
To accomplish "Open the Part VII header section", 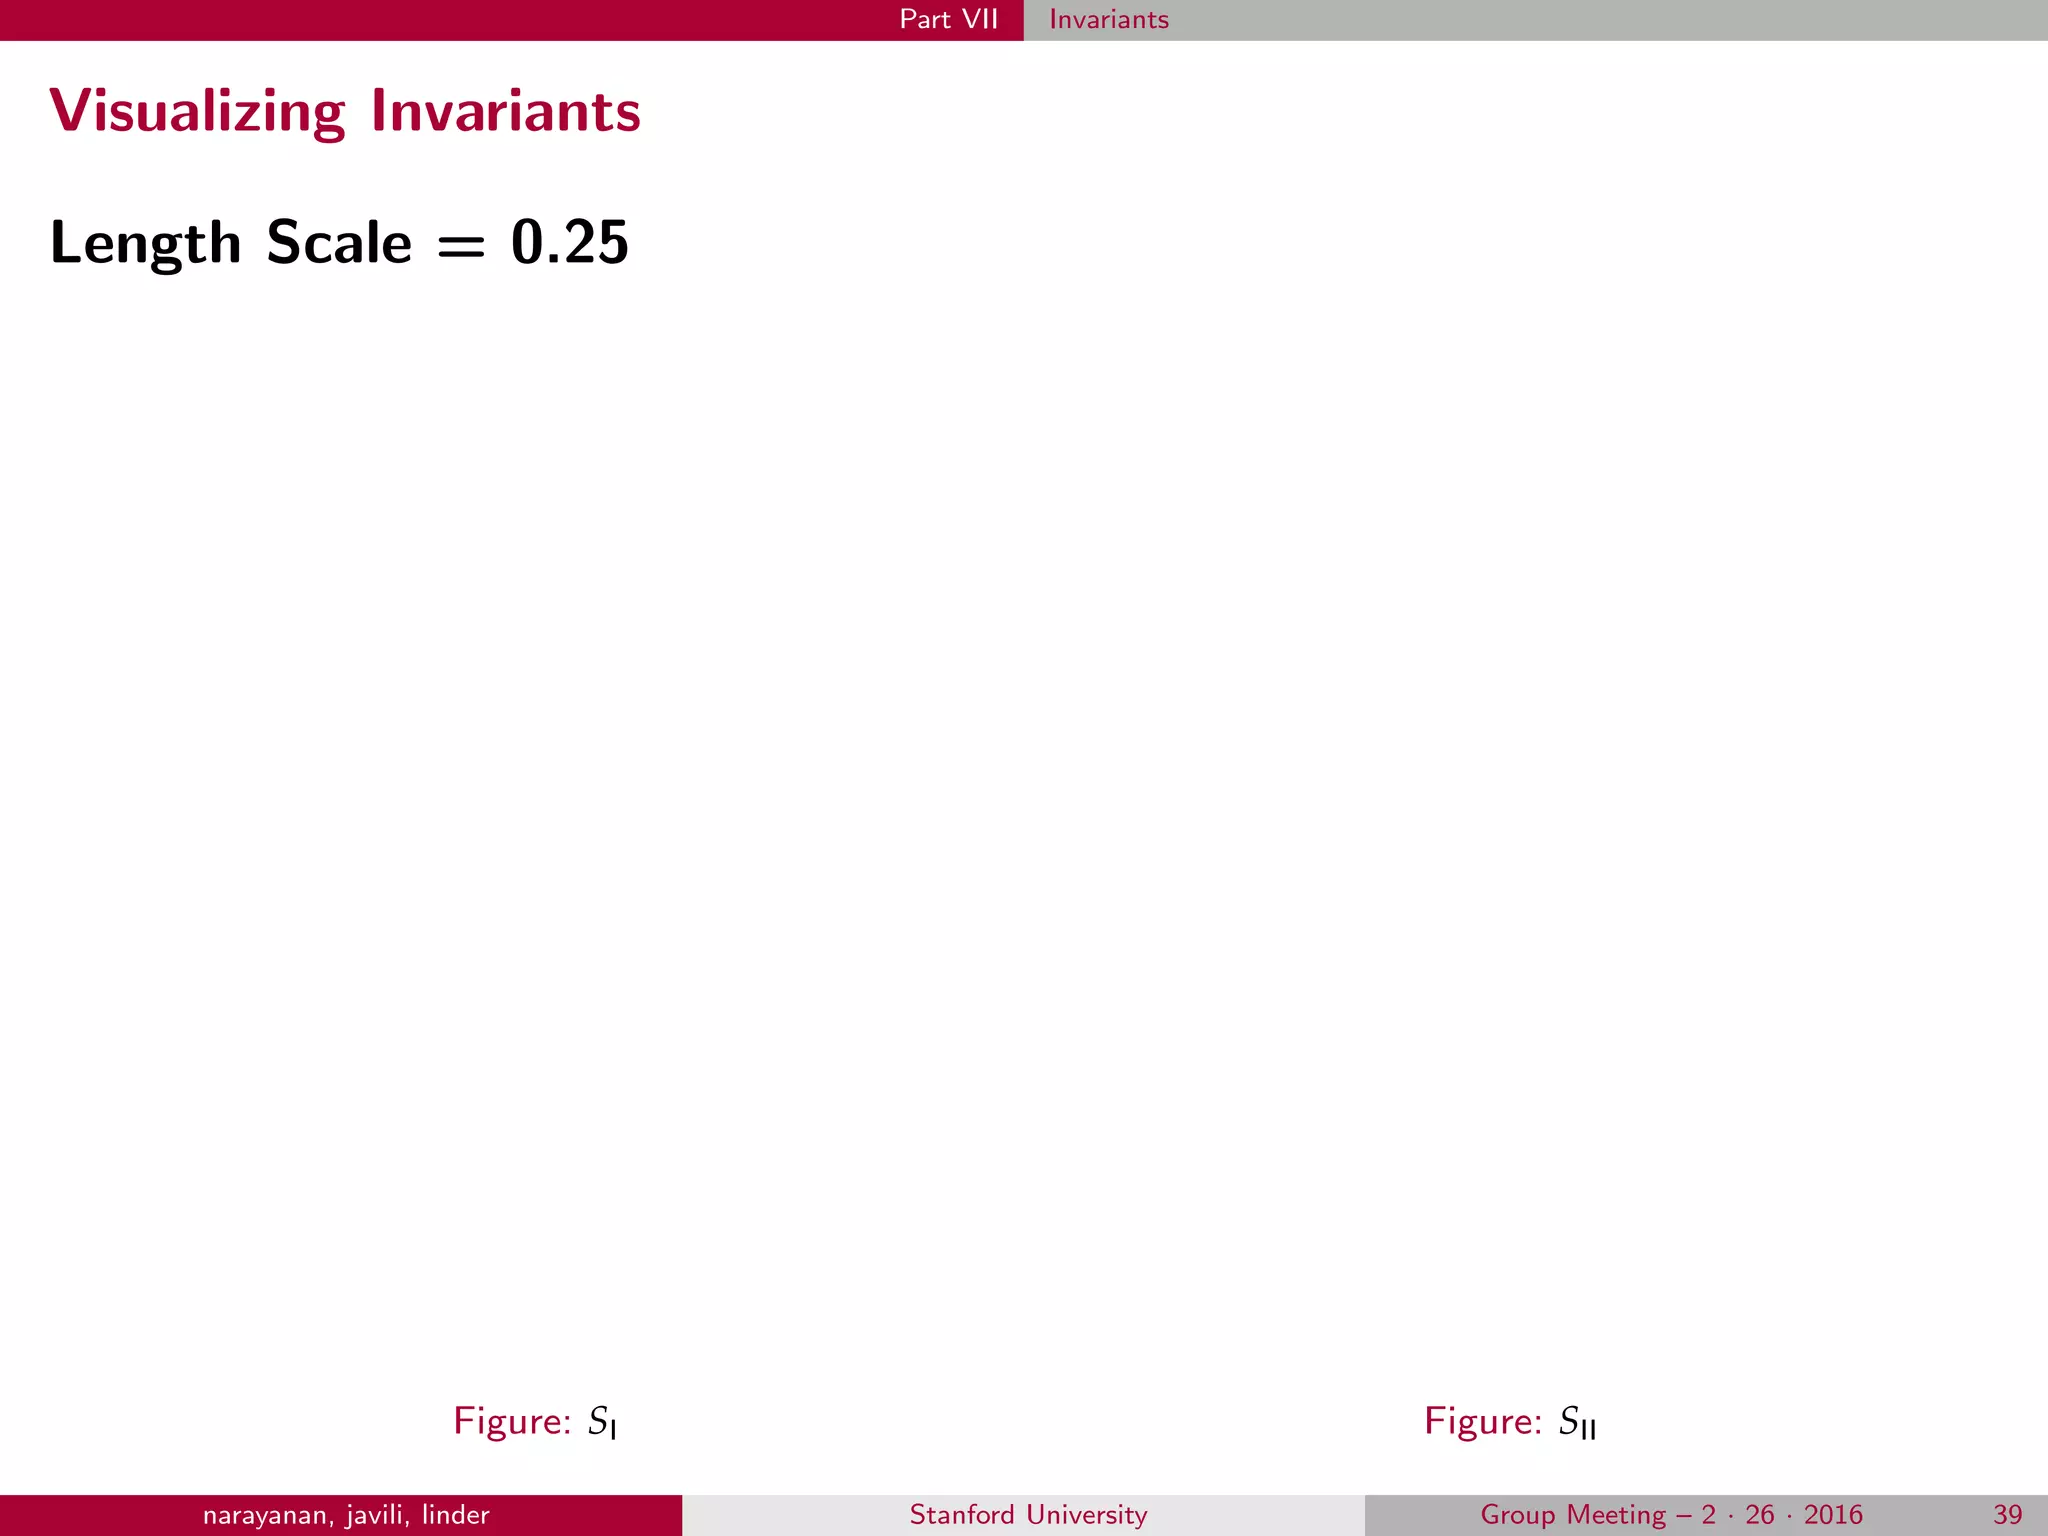I will click(x=948, y=19).
